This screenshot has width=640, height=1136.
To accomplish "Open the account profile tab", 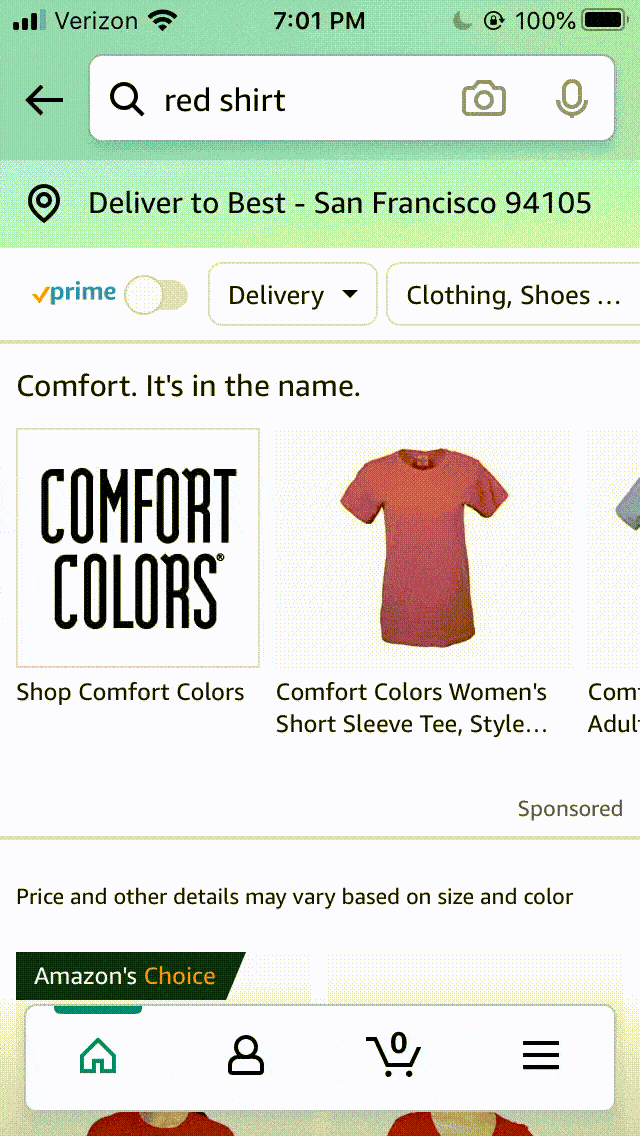I will click(x=246, y=1056).
